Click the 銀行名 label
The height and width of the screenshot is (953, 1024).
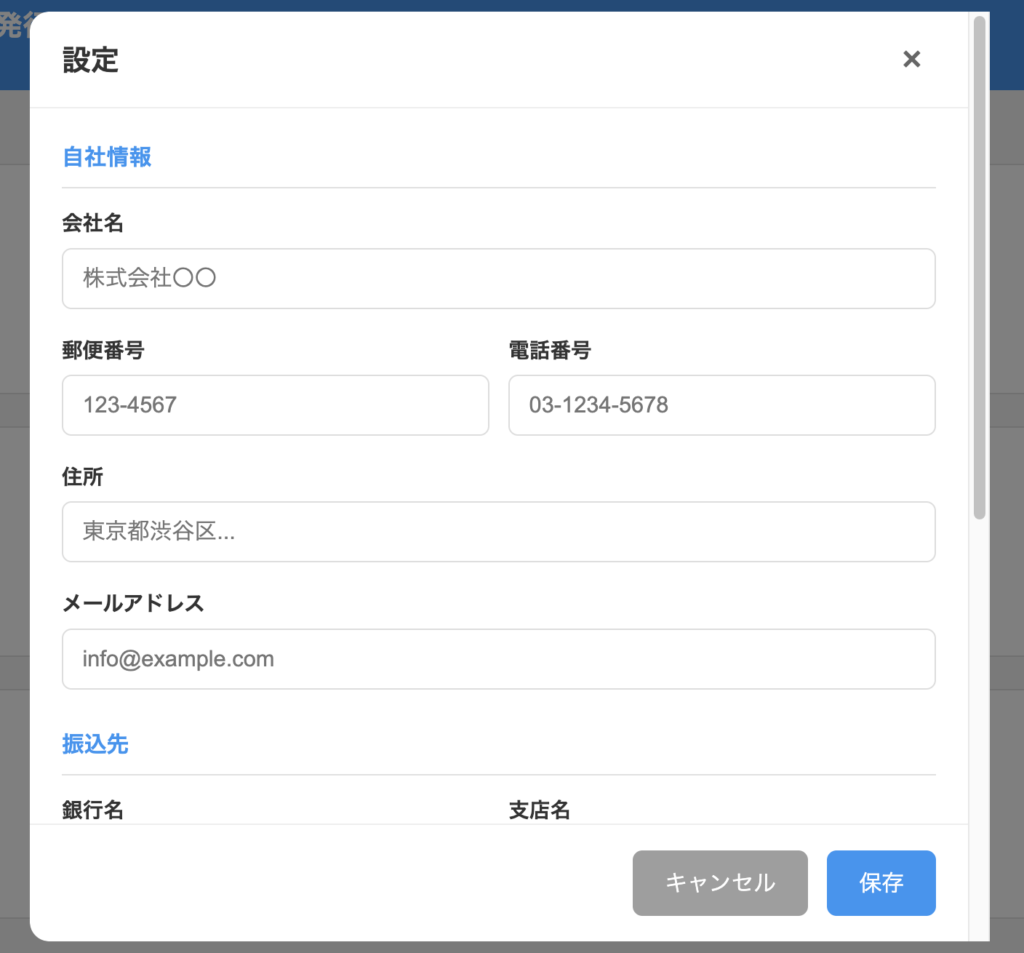click(93, 810)
